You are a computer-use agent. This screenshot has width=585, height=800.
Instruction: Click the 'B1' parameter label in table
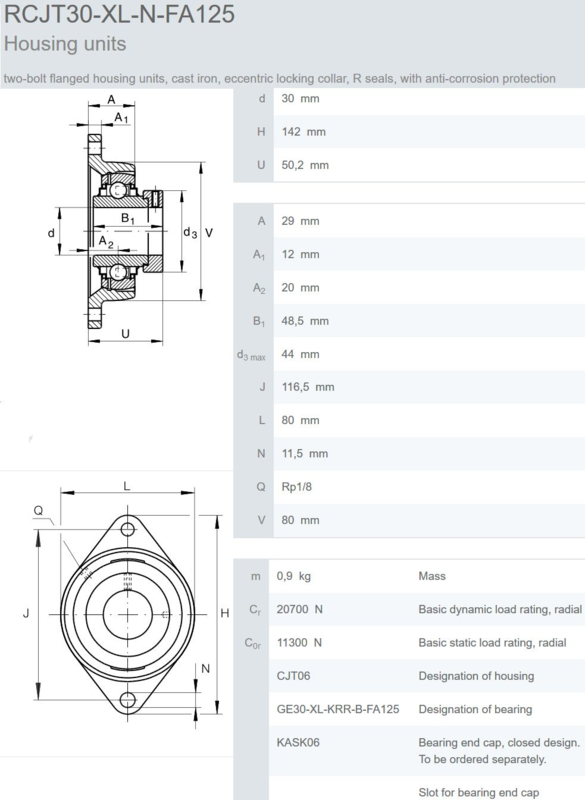259,321
